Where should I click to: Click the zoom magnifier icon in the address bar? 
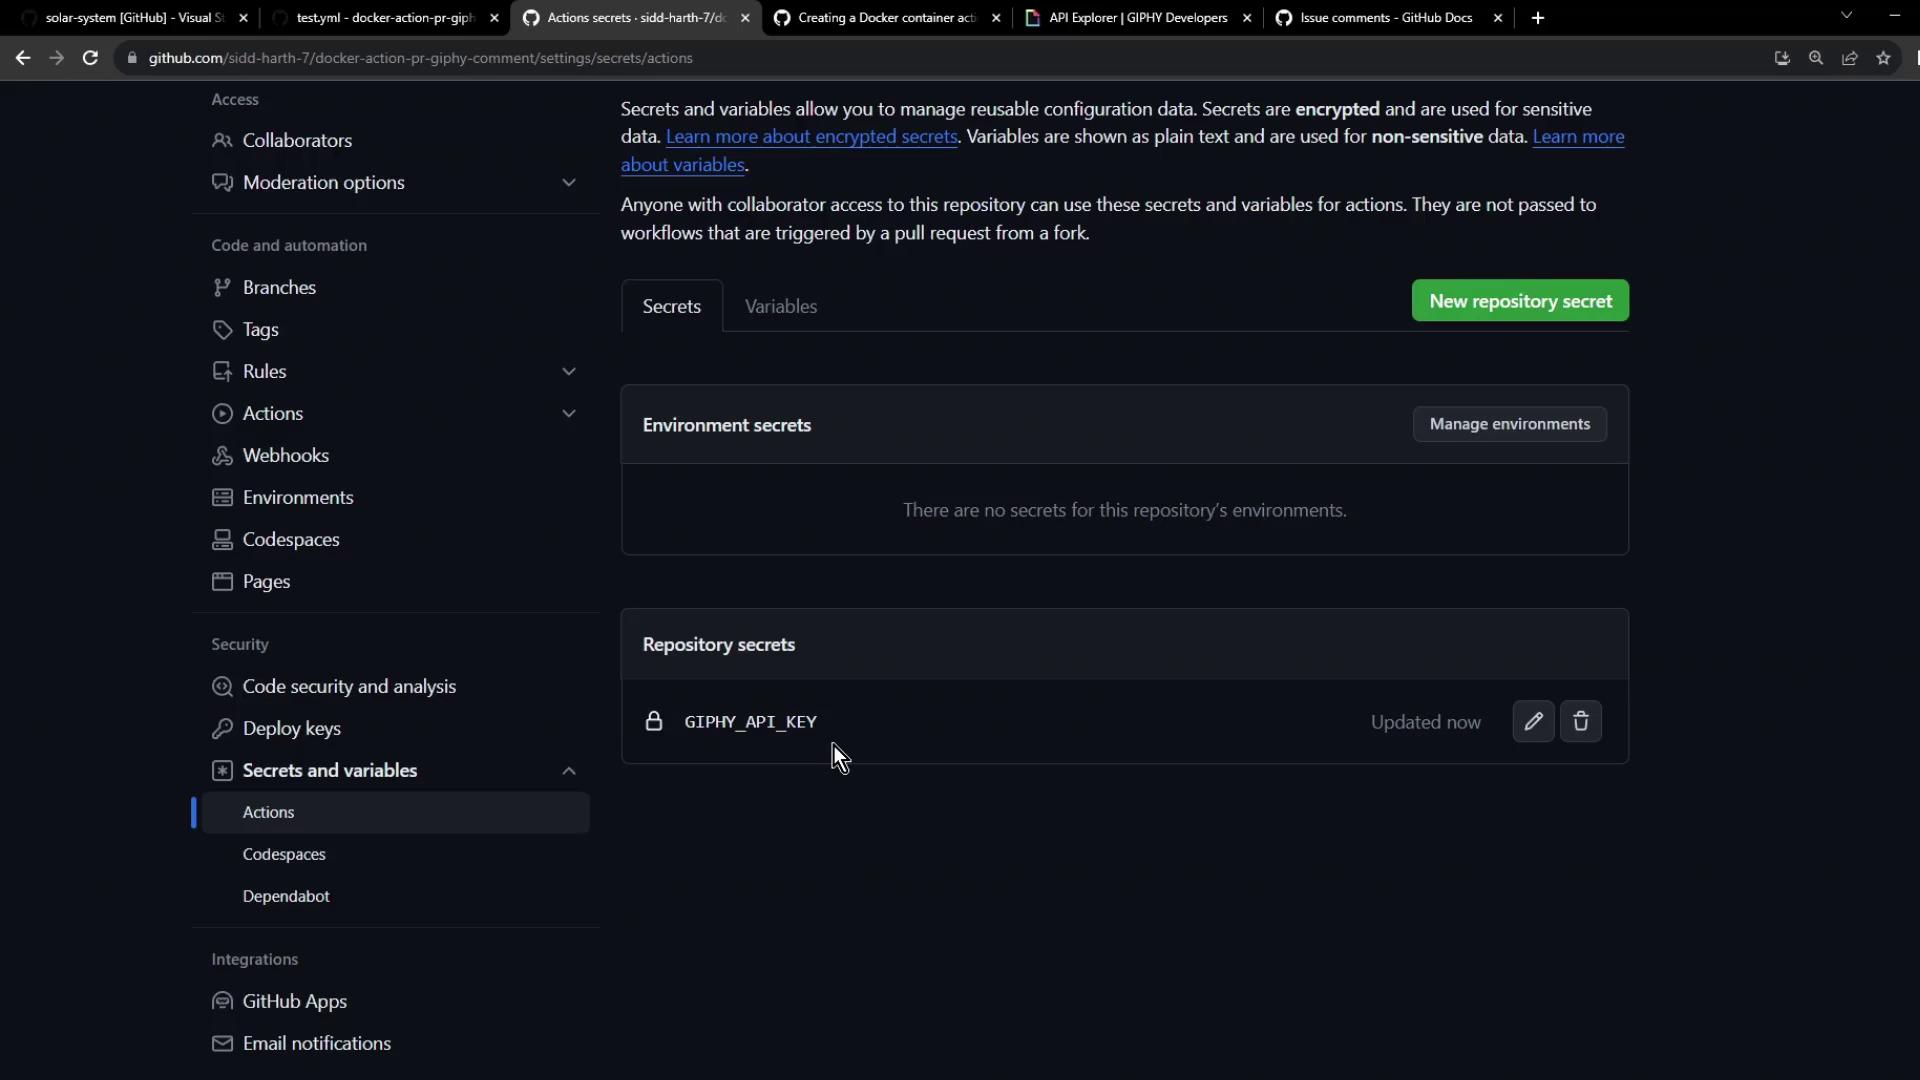[1816, 58]
